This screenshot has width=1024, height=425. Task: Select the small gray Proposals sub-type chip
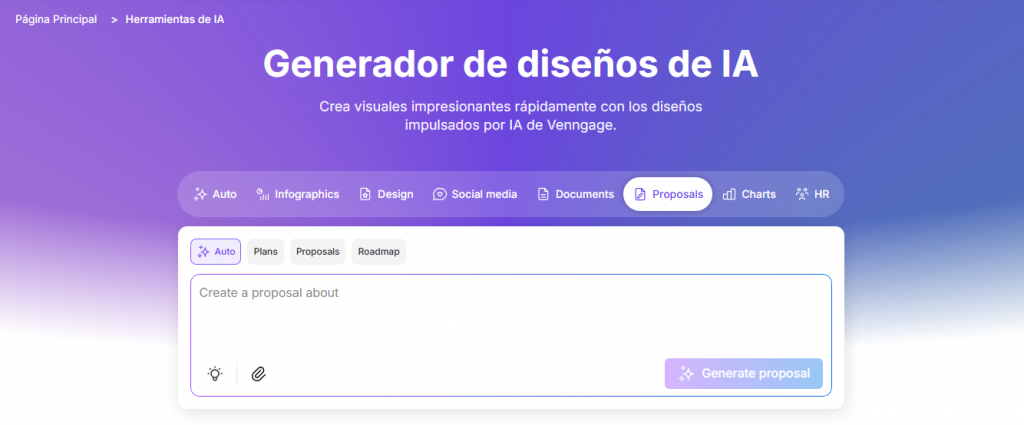(x=318, y=252)
